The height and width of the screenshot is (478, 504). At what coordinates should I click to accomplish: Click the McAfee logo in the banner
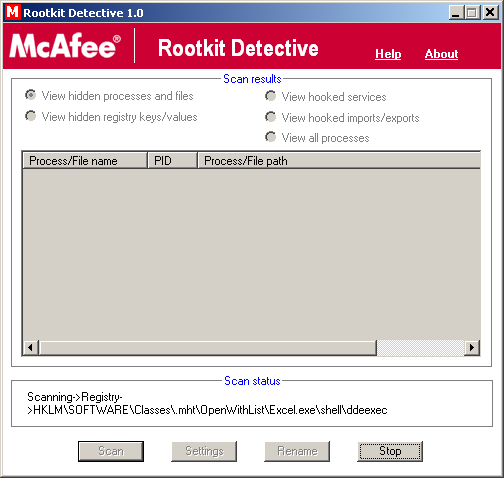65,46
